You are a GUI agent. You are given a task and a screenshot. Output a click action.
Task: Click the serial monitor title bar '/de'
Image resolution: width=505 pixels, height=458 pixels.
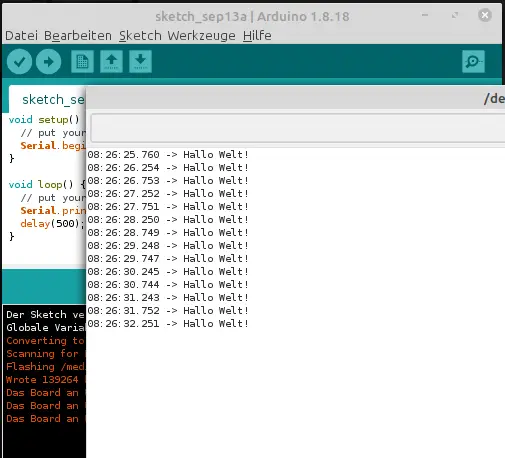pos(295,99)
